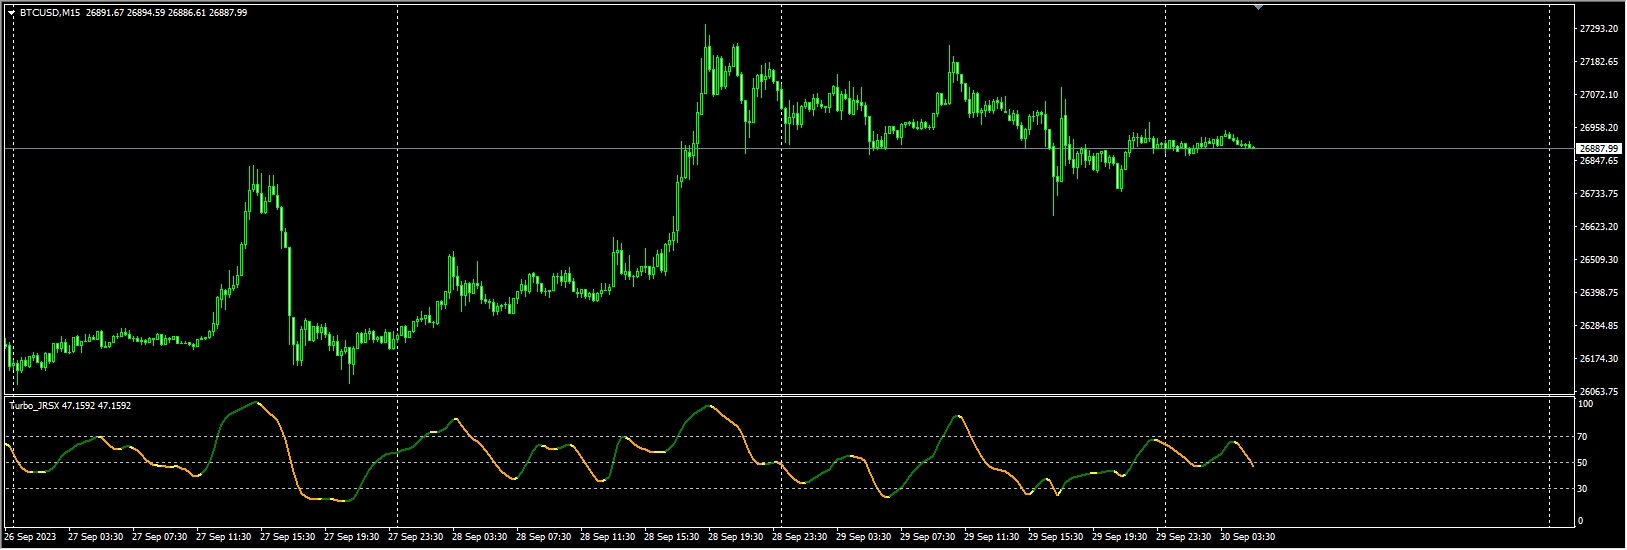Click the 28 Sep 11:30 time label
This screenshot has width=1627, height=550.
click(x=608, y=537)
